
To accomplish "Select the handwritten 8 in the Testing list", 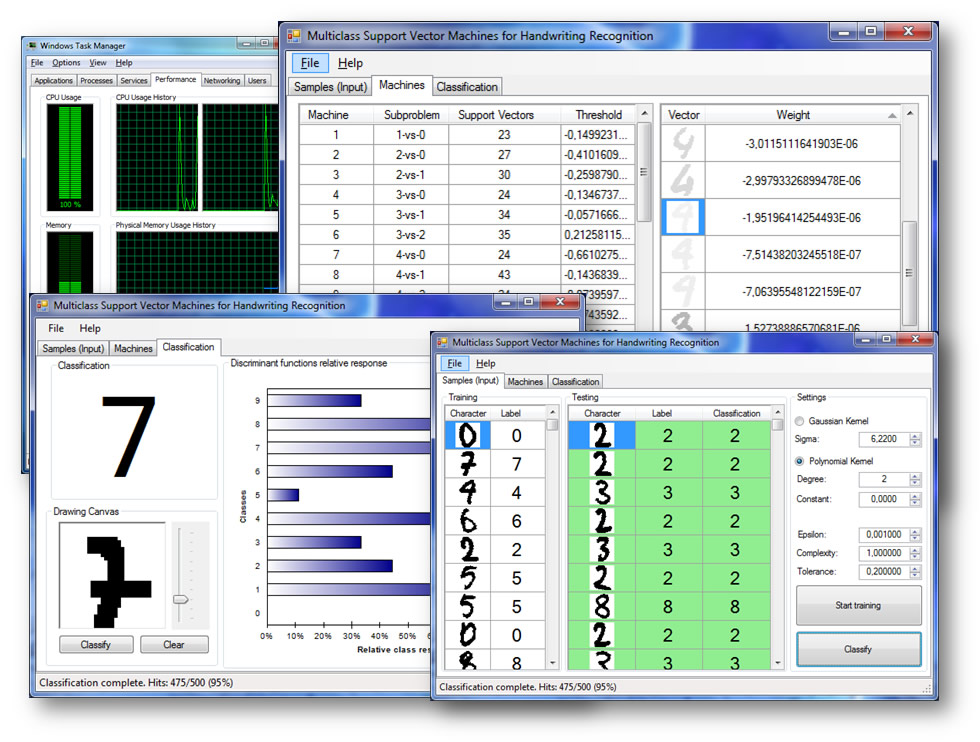I will 601,607.
